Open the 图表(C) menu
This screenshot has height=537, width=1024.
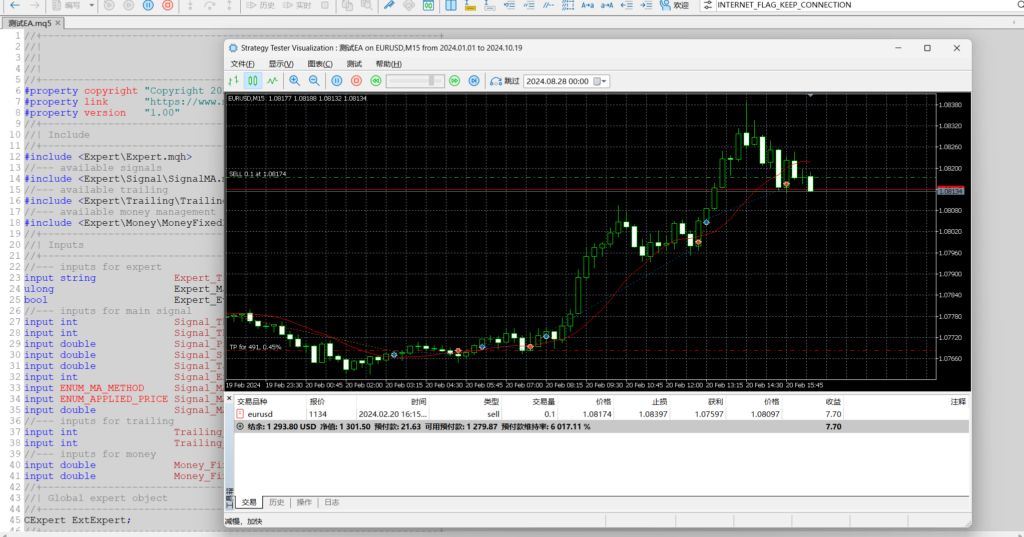tap(320, 64)
